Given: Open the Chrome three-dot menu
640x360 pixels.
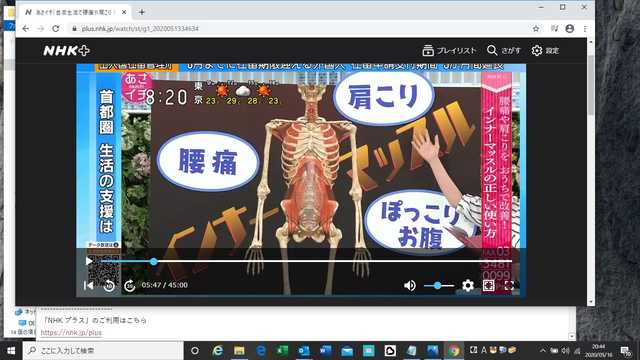Looking at the screenshot, I should click(585, 29).
